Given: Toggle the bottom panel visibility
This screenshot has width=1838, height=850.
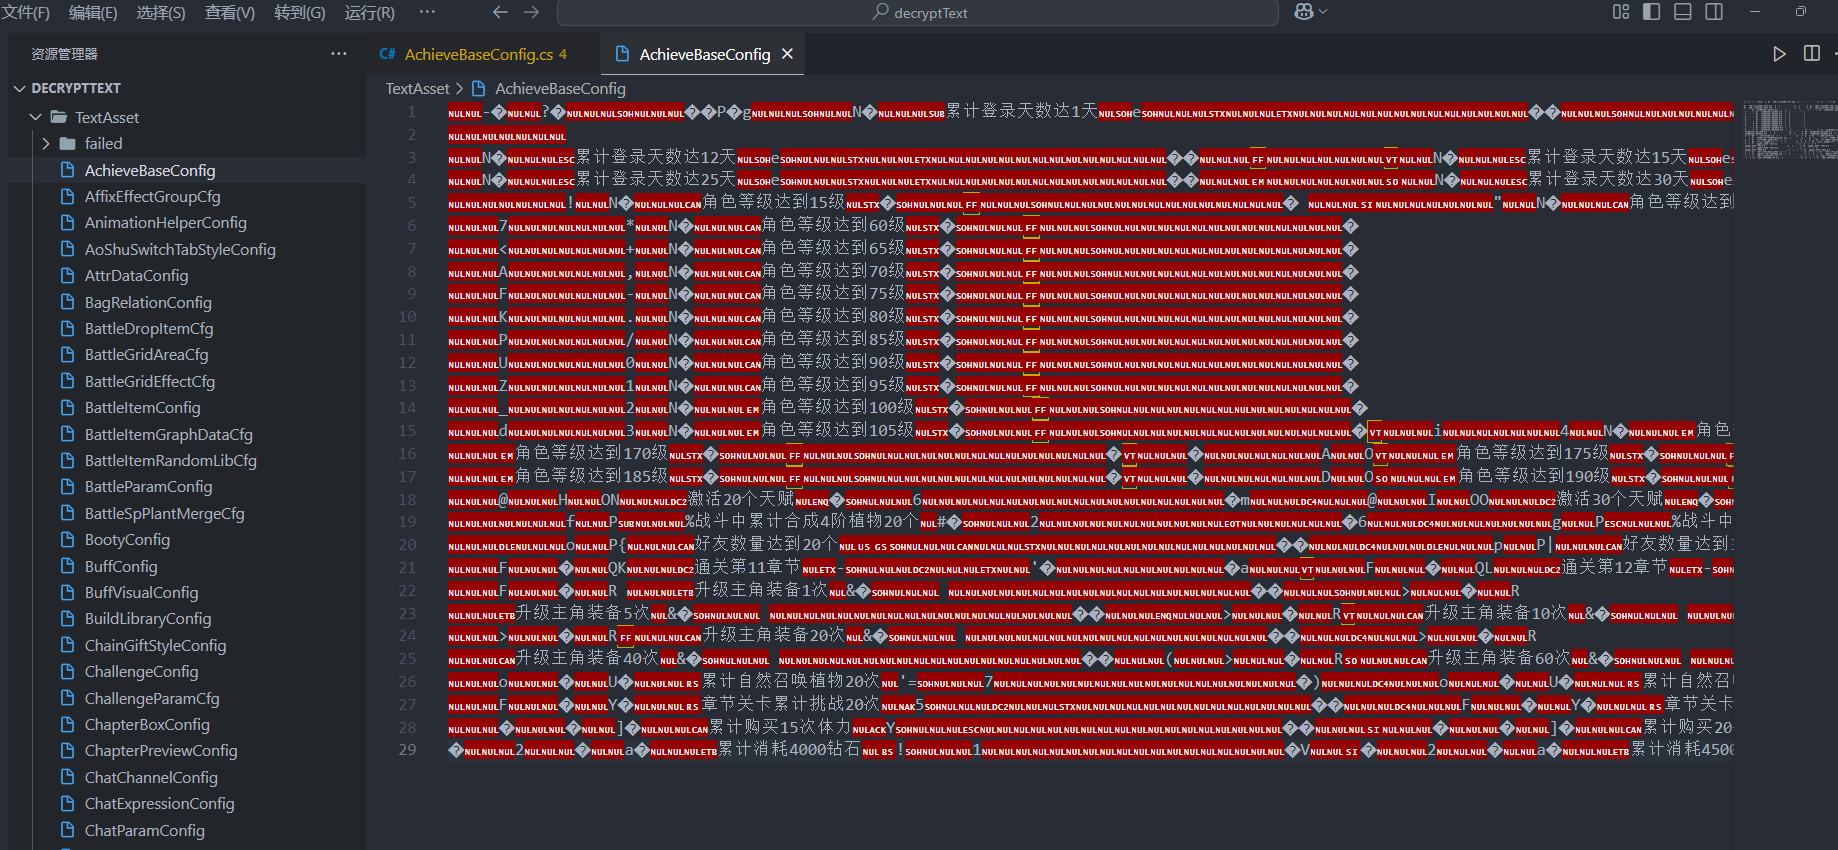Looking at the screenshot, I should (x=1683, y=12).
